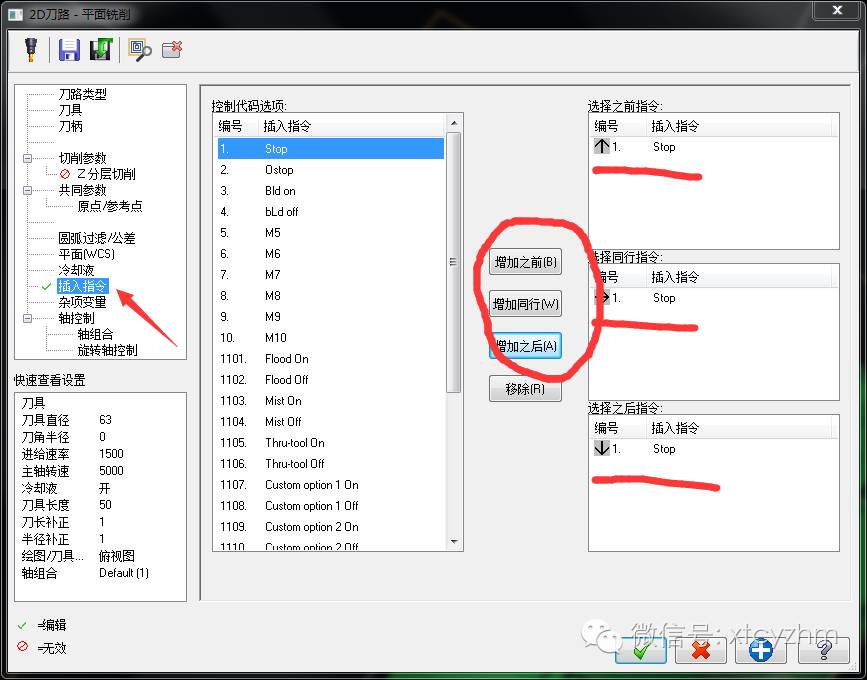Screen dimensions: 867x680
Task: Click scrollbar up arrow of control code list
Action: 454,123
